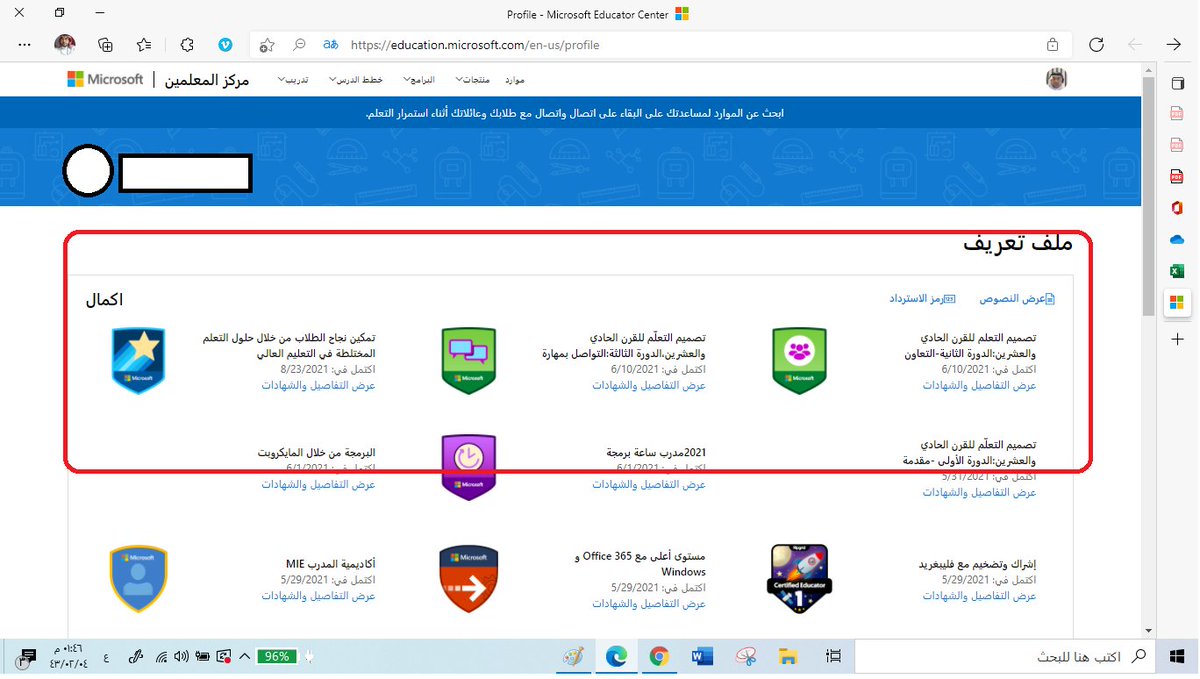This screenshot has width=1200, height=679.
Task: Click the yellow shield MIE Trainer badge
Action: (x=138, y=579)
